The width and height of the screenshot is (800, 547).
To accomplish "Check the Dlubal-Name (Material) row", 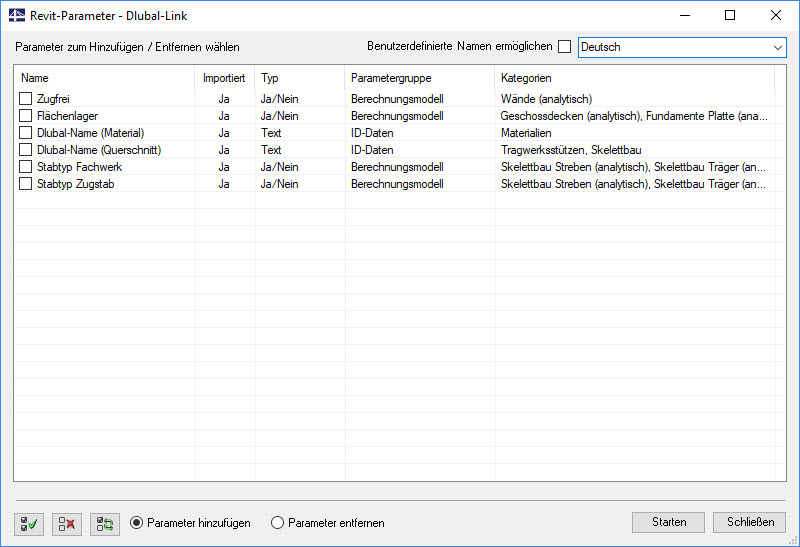I will pos(26,133).
